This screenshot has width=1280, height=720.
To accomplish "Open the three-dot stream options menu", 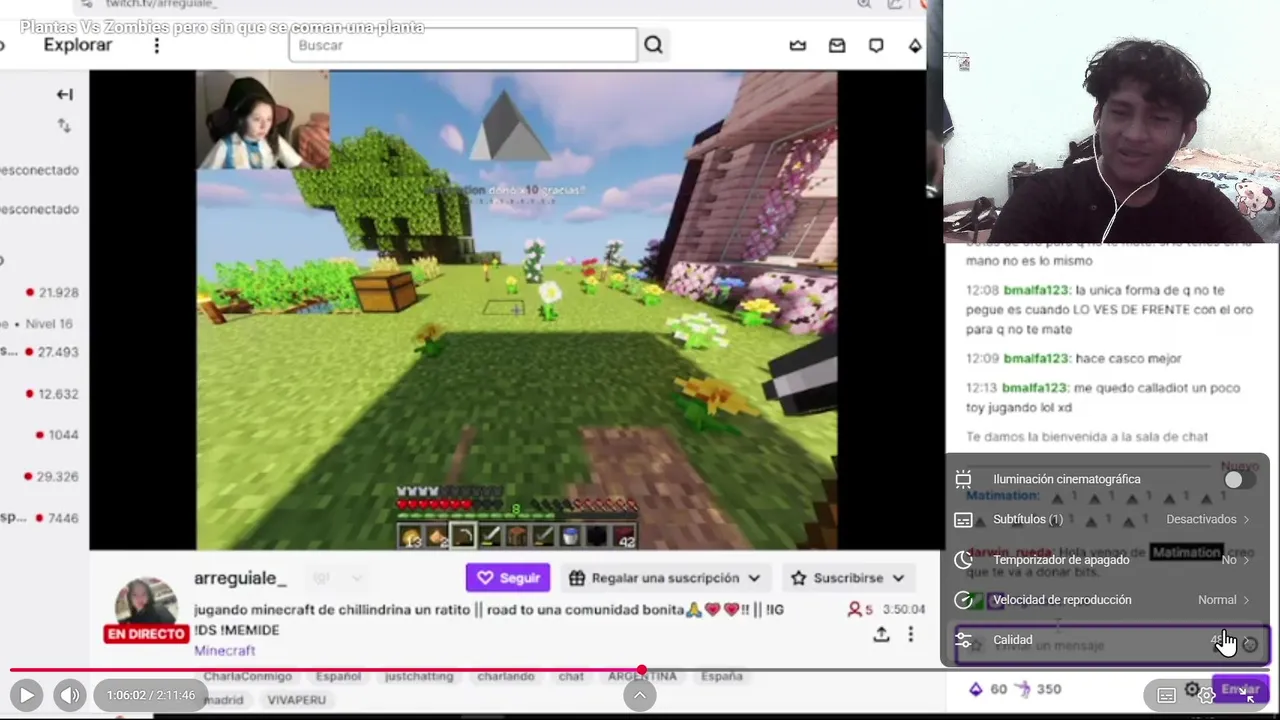I will pyautogui.click(x=910, y=634).
